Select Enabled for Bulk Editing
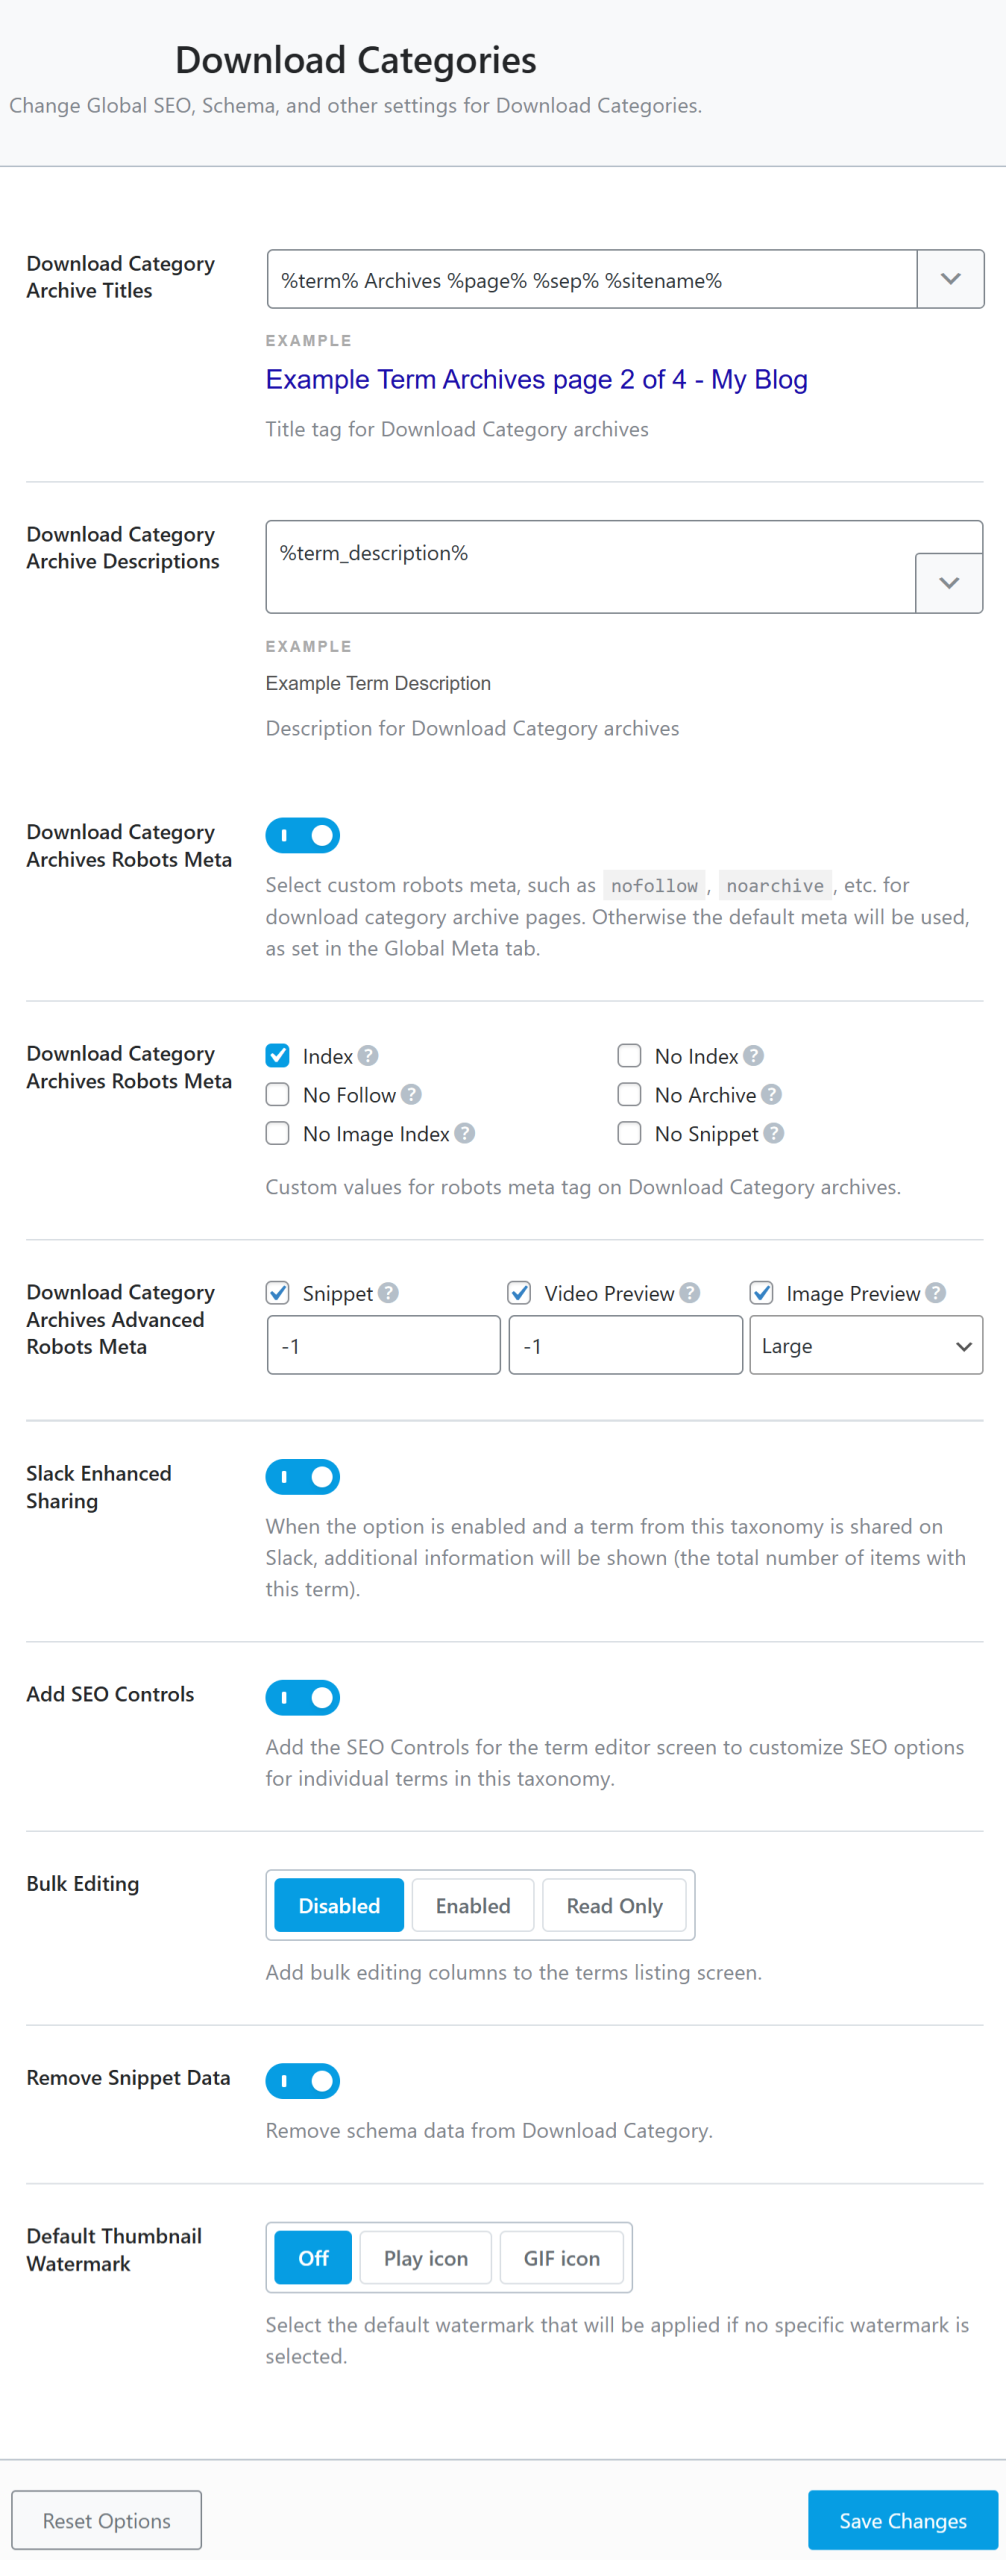This screenshot has height=2560, width=1006. 472,1905
